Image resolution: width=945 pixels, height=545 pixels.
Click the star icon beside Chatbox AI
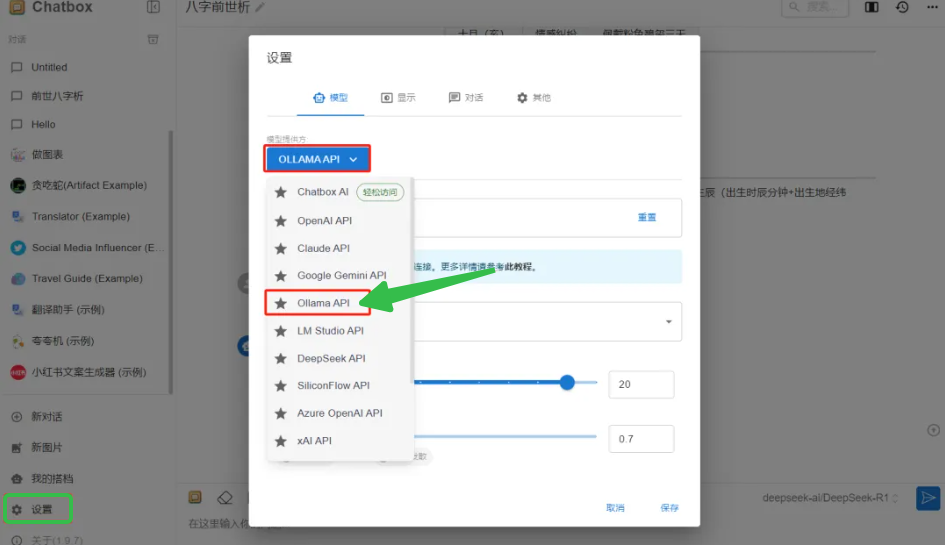pyautogui.click(x=281, y=192)
